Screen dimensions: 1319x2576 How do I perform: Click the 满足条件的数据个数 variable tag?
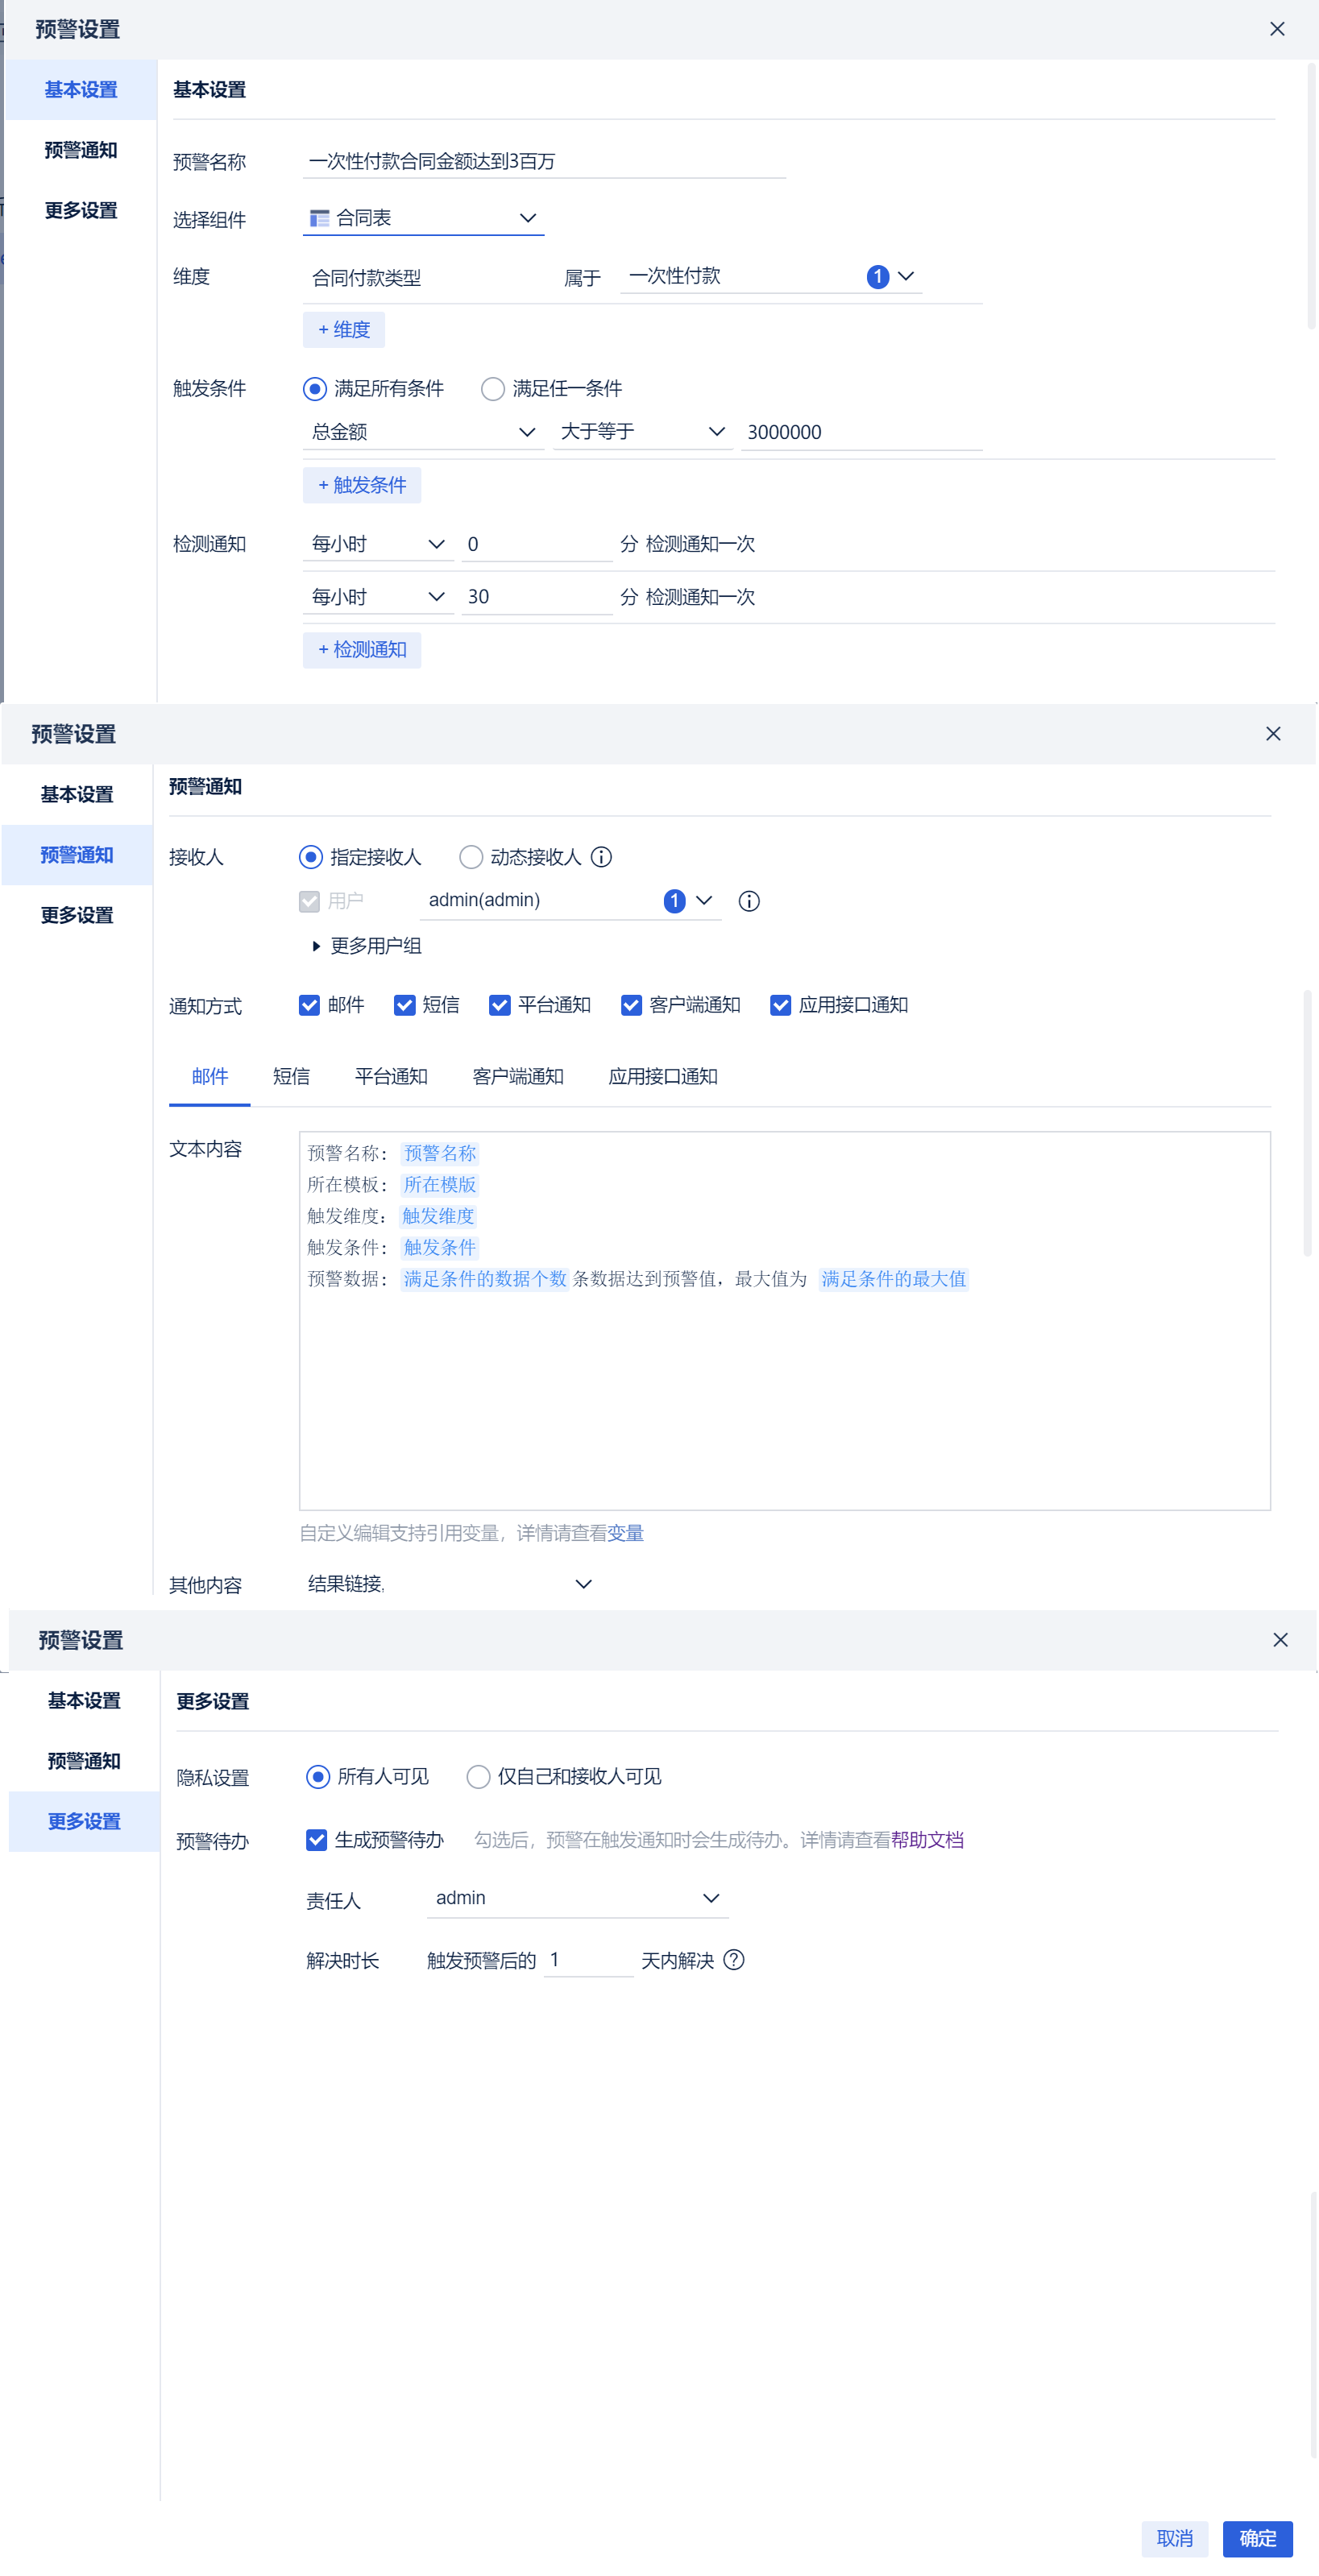click(x=485, y=1279)
